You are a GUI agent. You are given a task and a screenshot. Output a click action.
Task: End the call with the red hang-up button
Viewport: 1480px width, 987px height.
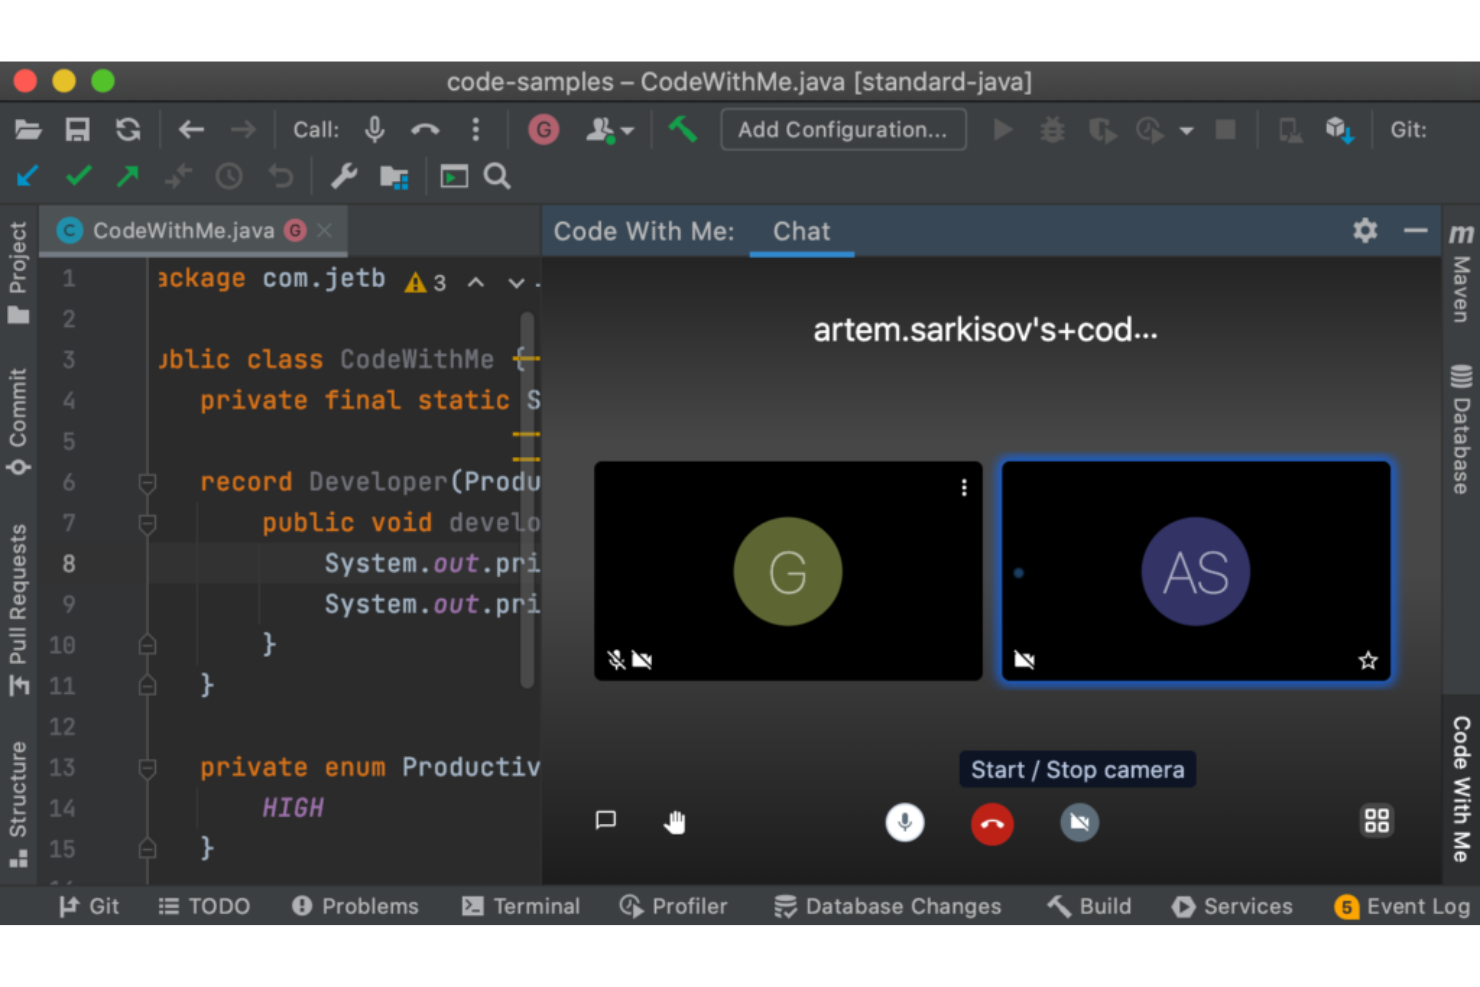click(992, 824)
